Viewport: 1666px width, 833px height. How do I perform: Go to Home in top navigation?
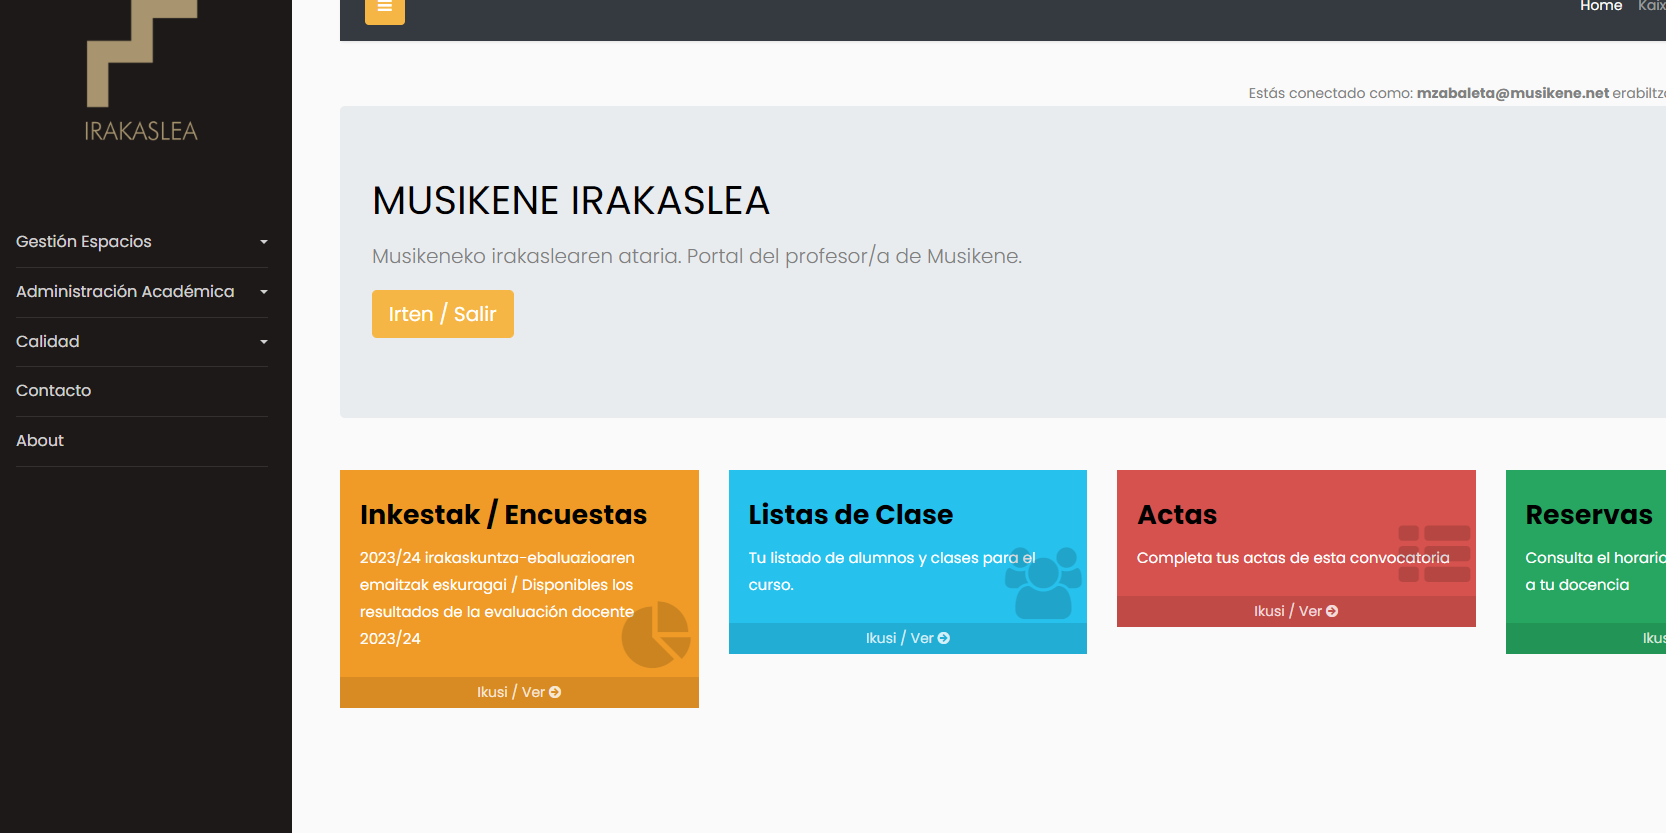1600,7
